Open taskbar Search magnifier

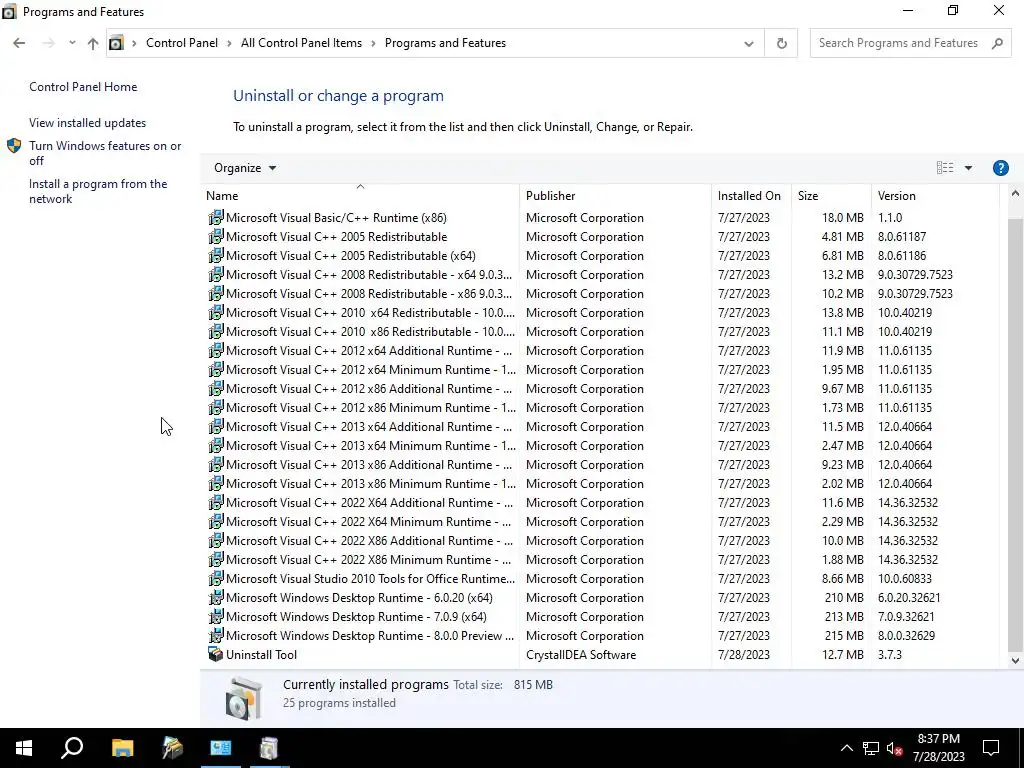click(72, 748)
